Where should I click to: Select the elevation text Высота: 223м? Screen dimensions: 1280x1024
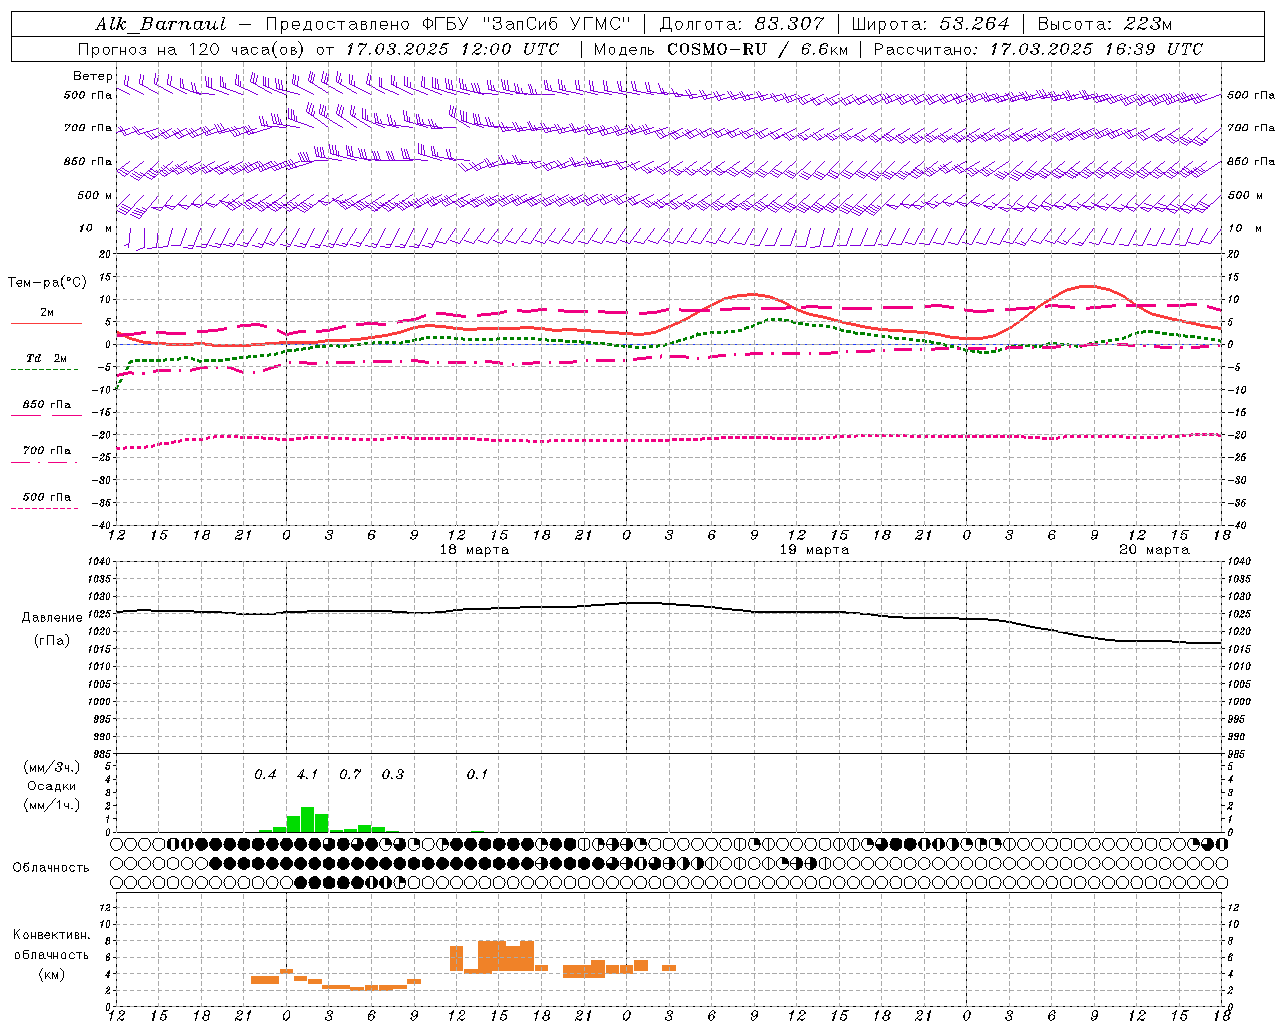click(1105, 24)
